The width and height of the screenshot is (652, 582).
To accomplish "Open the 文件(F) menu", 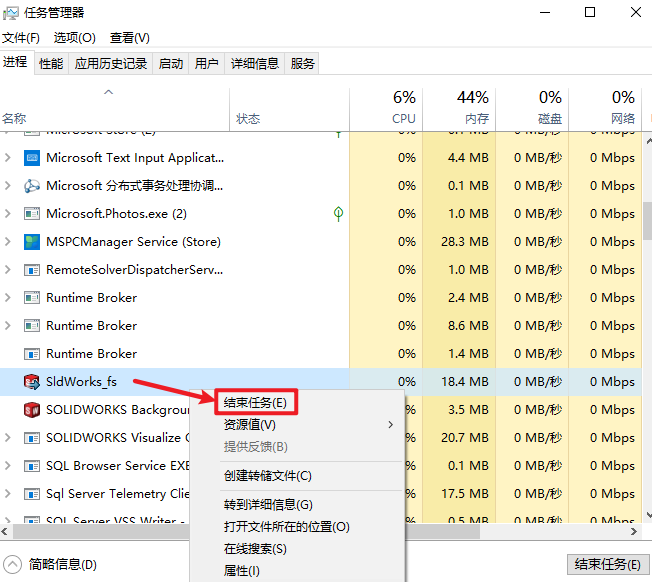I will click(21, 37).
